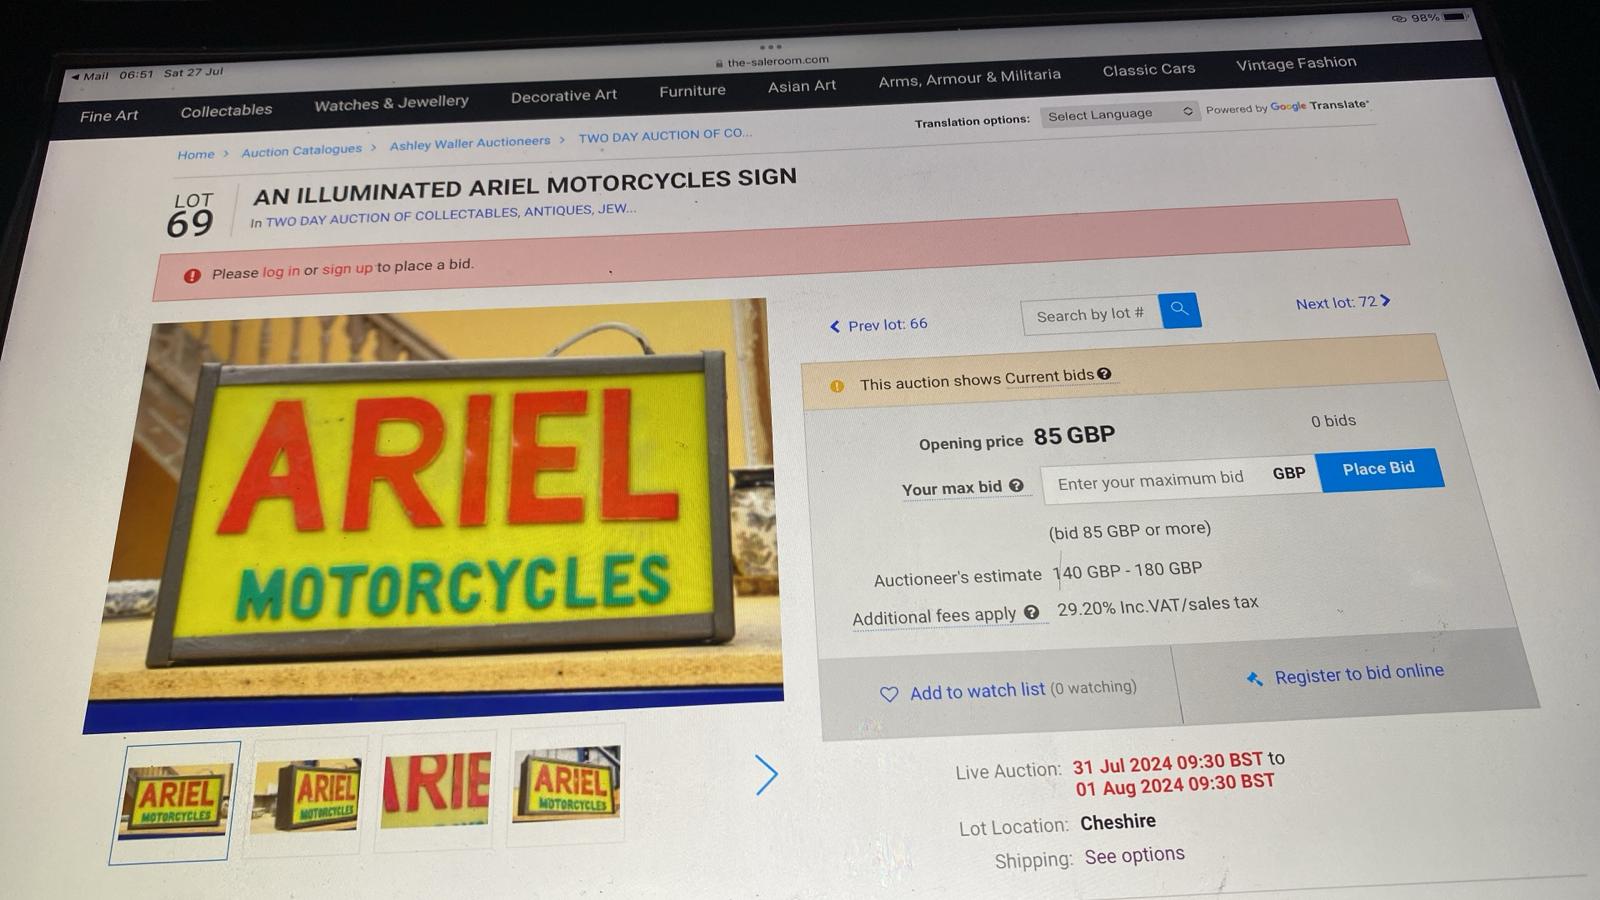Viewport: 1600px width, 900px height.
Task: Click the Place Bid button
Action: [x=1379, y=469]
